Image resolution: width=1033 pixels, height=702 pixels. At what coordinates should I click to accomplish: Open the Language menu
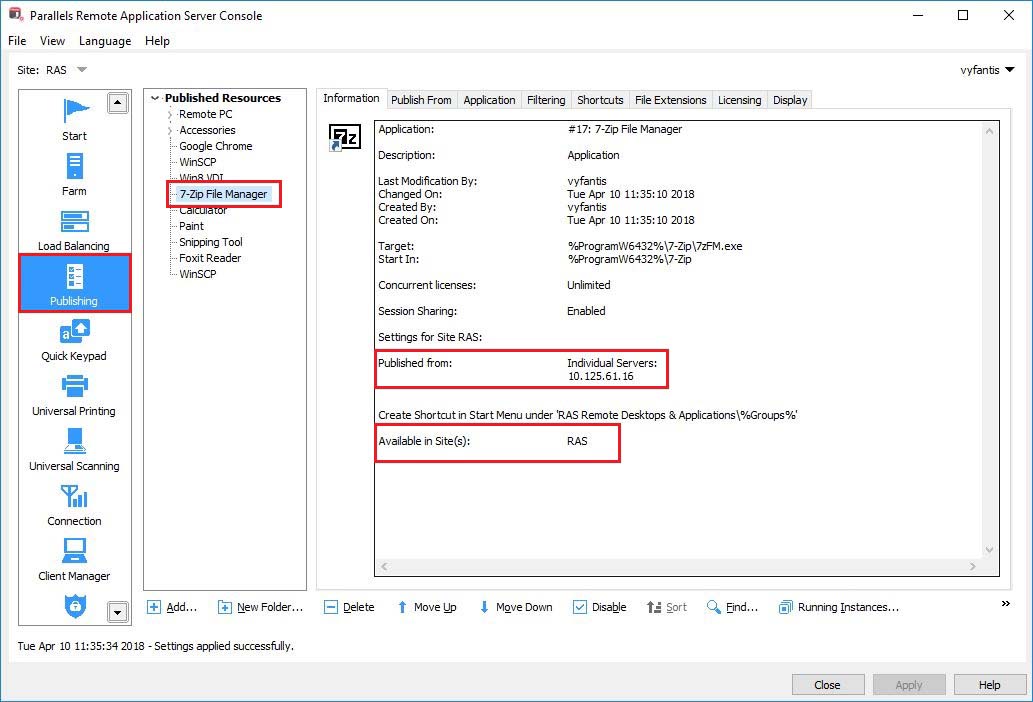click(105, 41)
